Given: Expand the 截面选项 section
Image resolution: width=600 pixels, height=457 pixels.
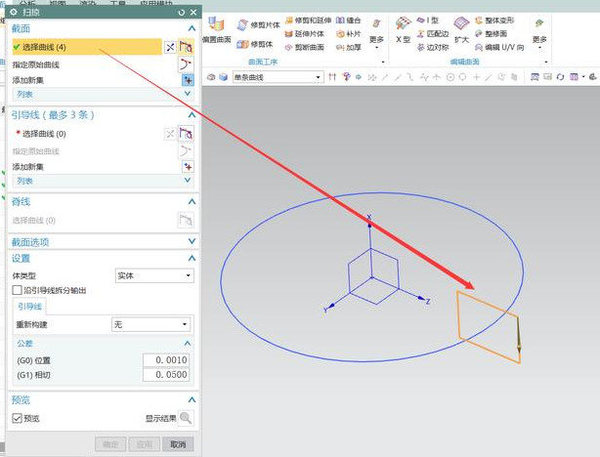Looking at the screenshot, I should click(192, 241).
